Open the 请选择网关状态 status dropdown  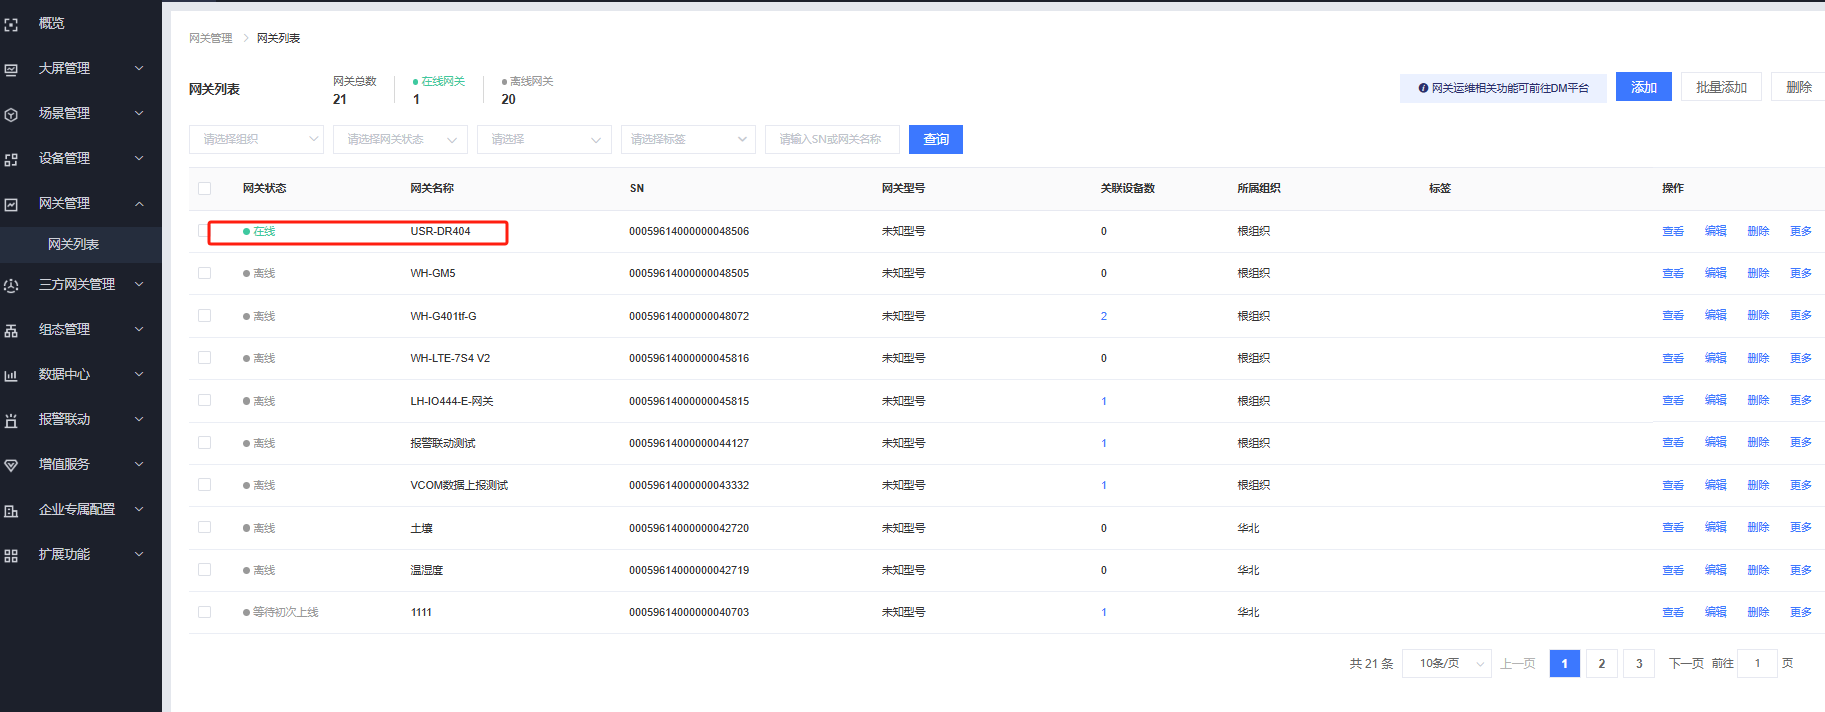[400, 140]
